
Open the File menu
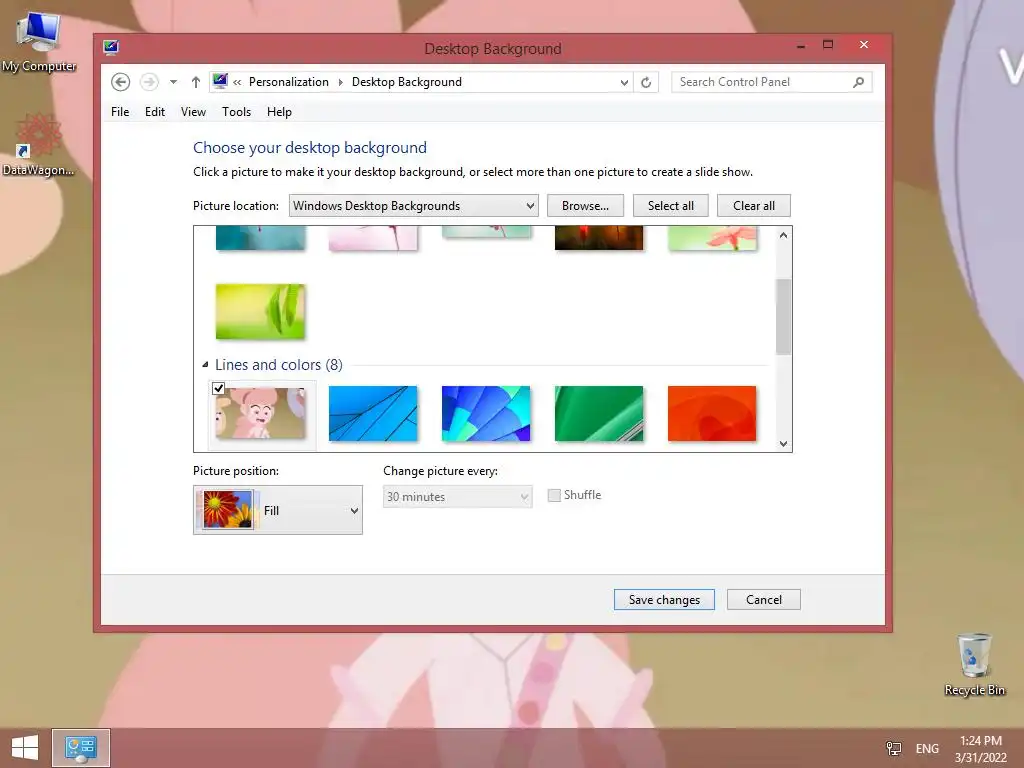[120, 112]
